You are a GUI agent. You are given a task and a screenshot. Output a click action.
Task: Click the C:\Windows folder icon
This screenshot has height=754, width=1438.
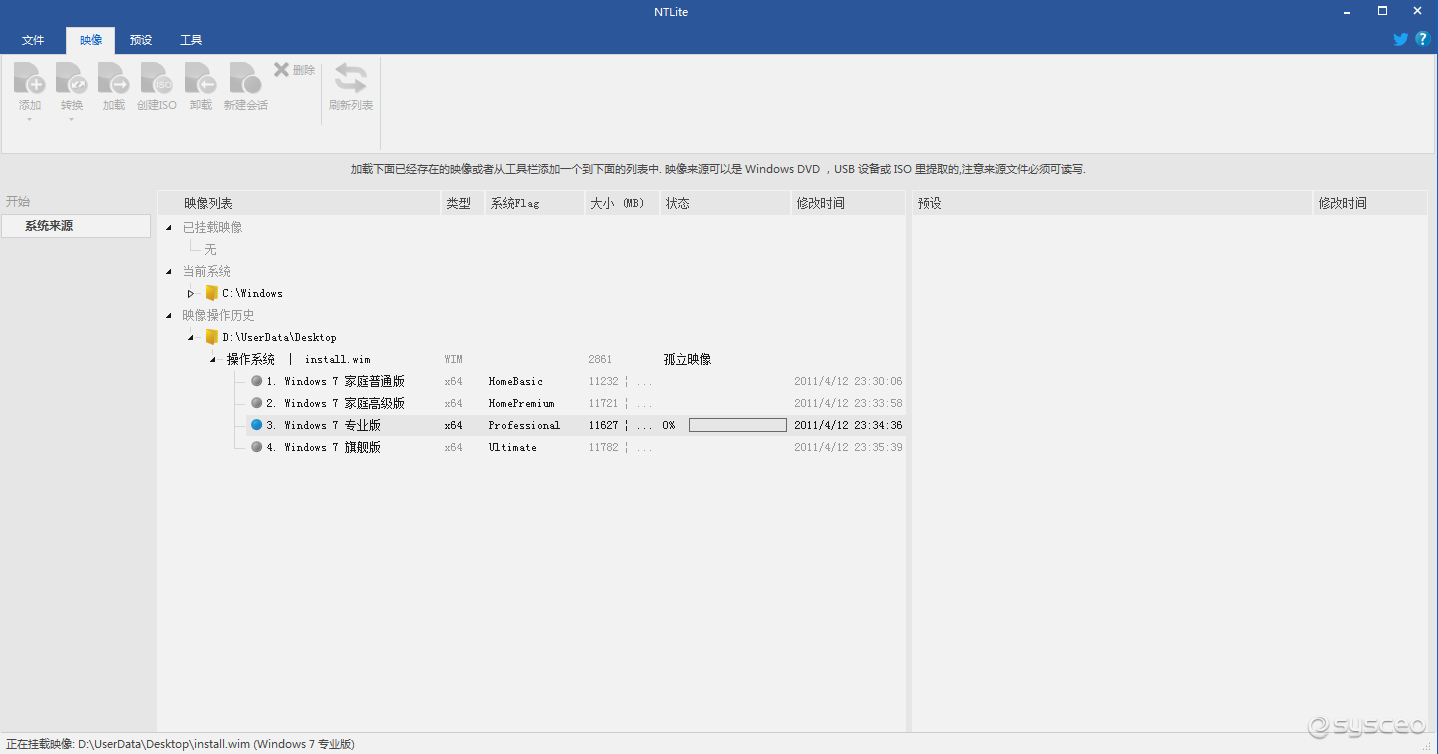pyautogui.click(x=211, y=293)
